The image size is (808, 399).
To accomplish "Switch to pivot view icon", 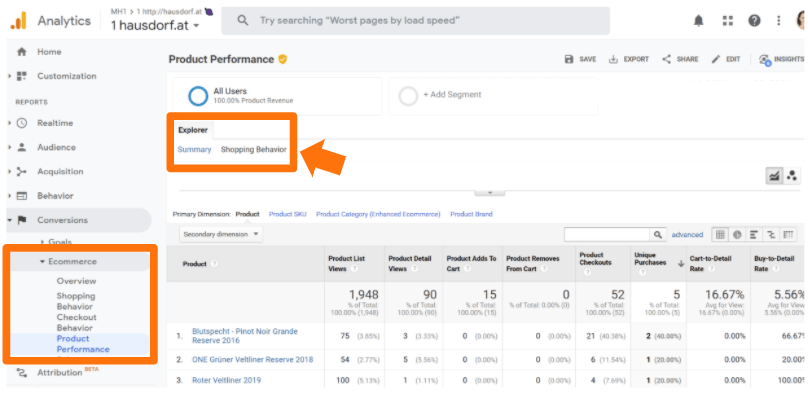I will pyautogui.click(x=788, y=235).
